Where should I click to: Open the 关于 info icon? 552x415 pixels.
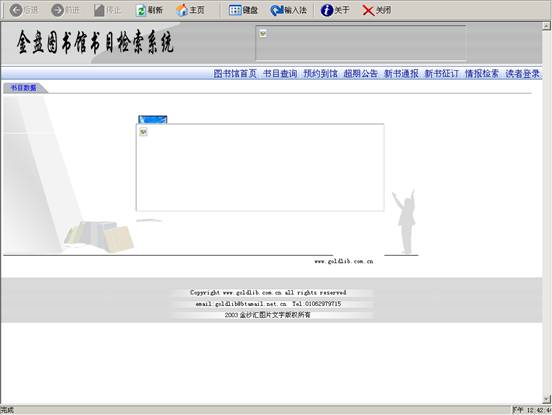(x=327, y=10)
